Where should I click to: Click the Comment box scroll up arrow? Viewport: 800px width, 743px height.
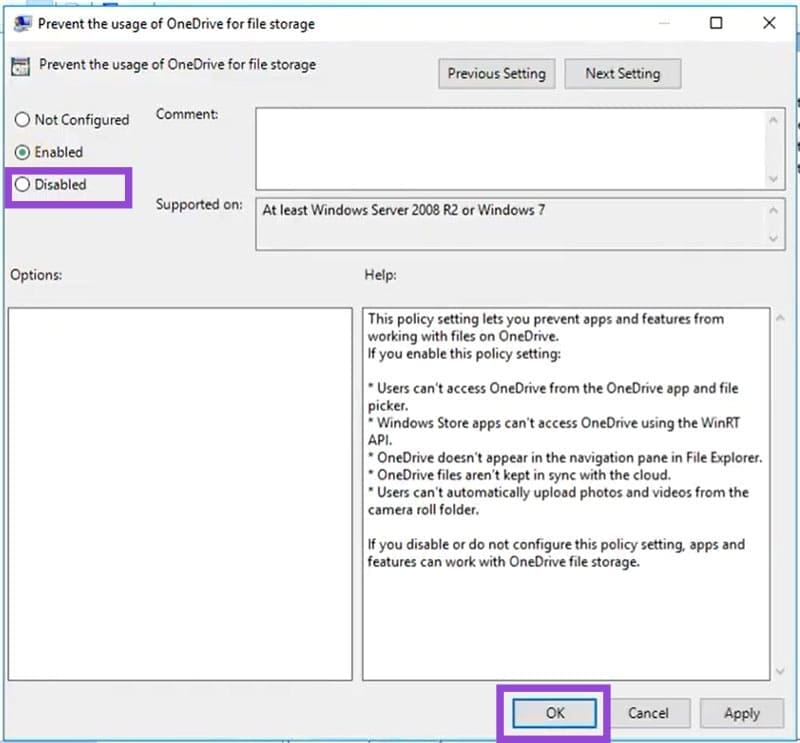click(x=773, y=120)
